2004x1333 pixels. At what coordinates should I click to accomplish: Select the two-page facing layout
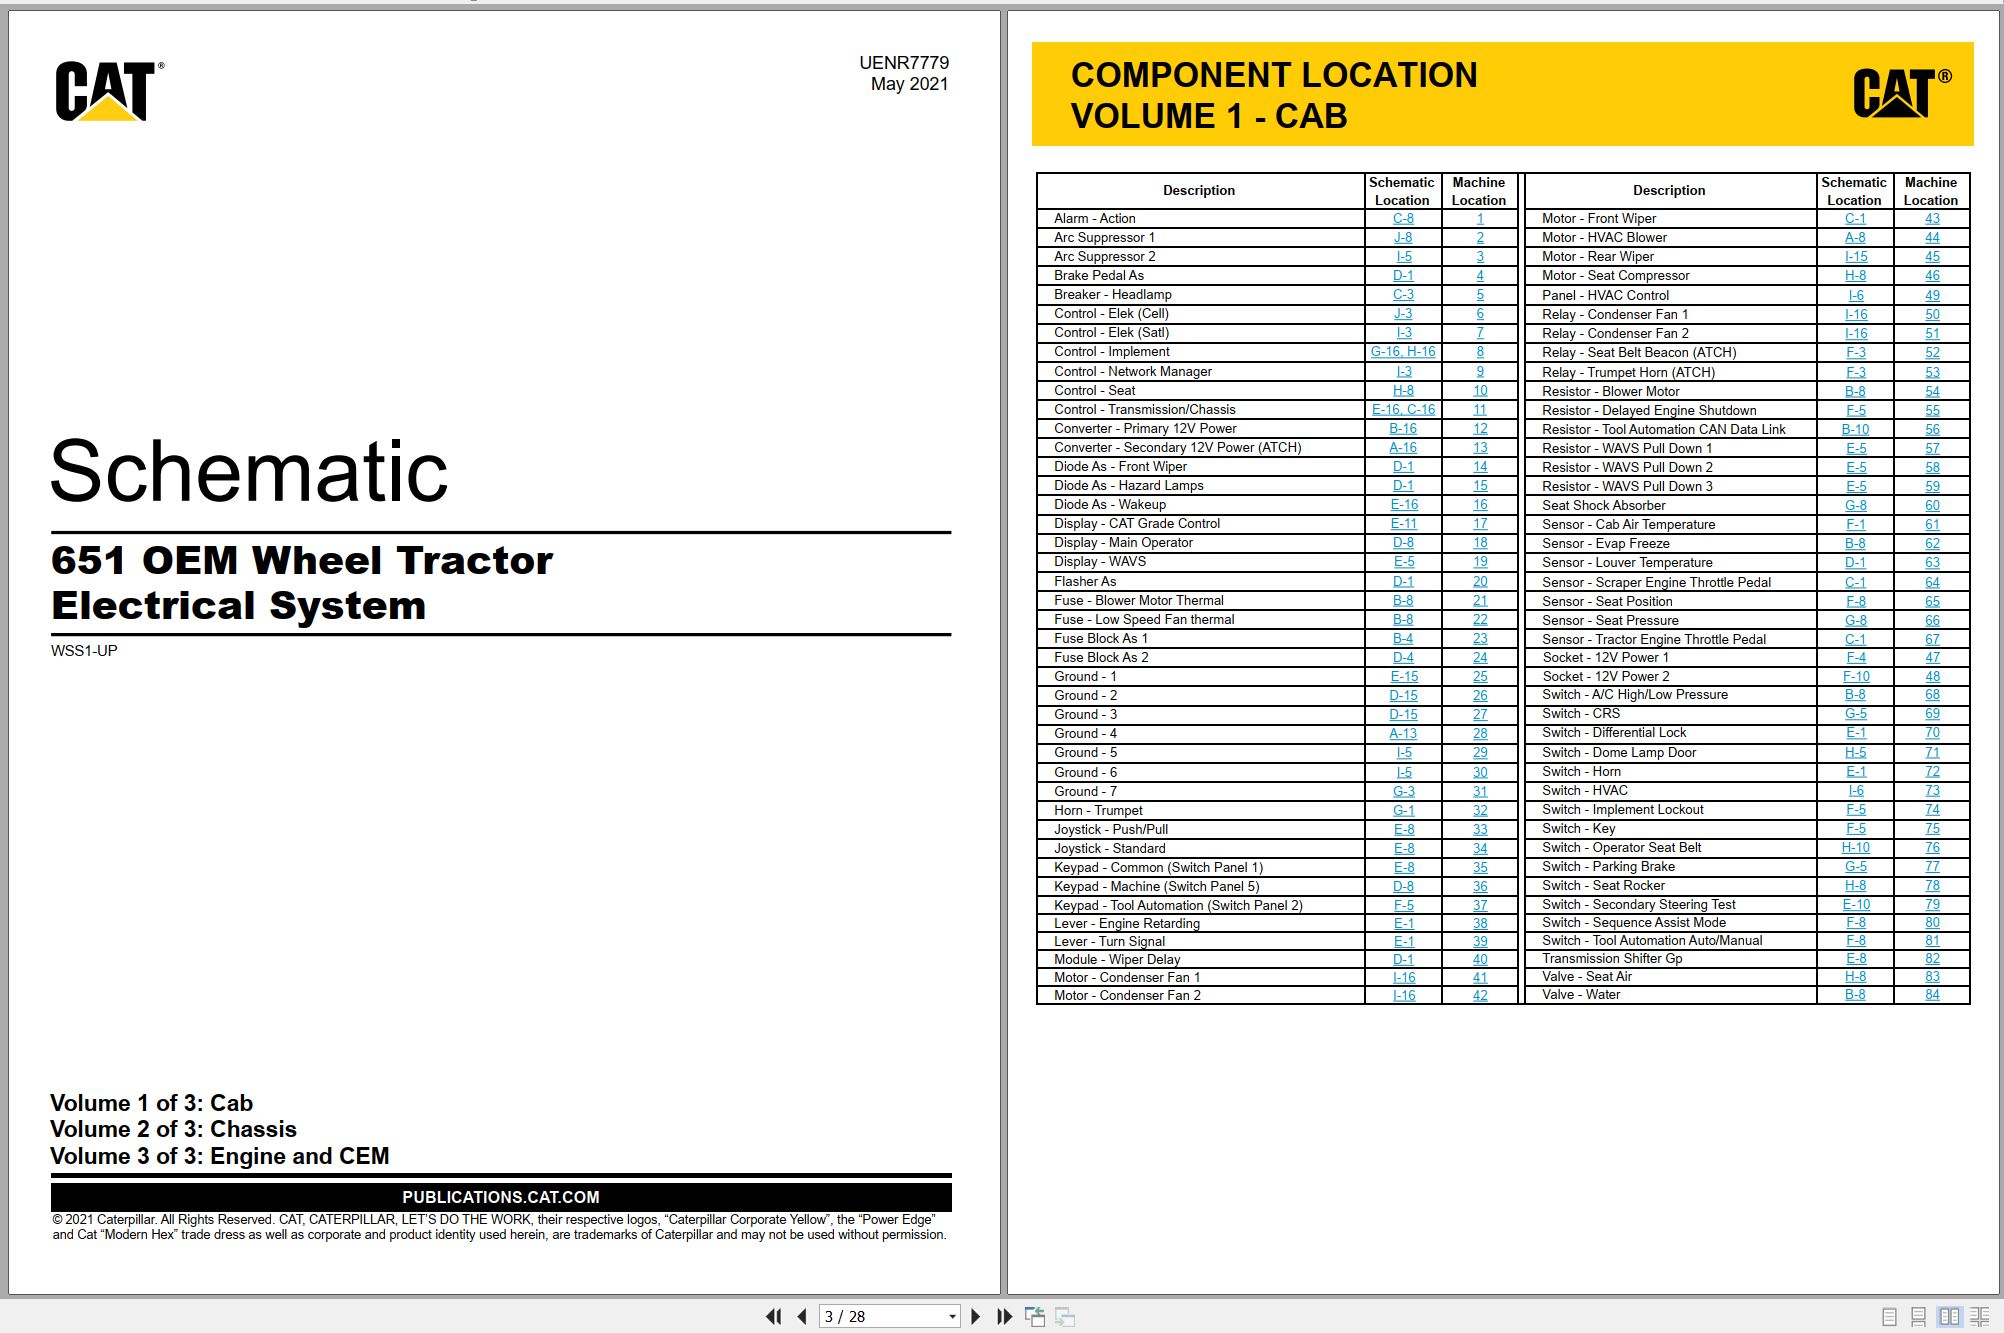pos(1949,1317)
